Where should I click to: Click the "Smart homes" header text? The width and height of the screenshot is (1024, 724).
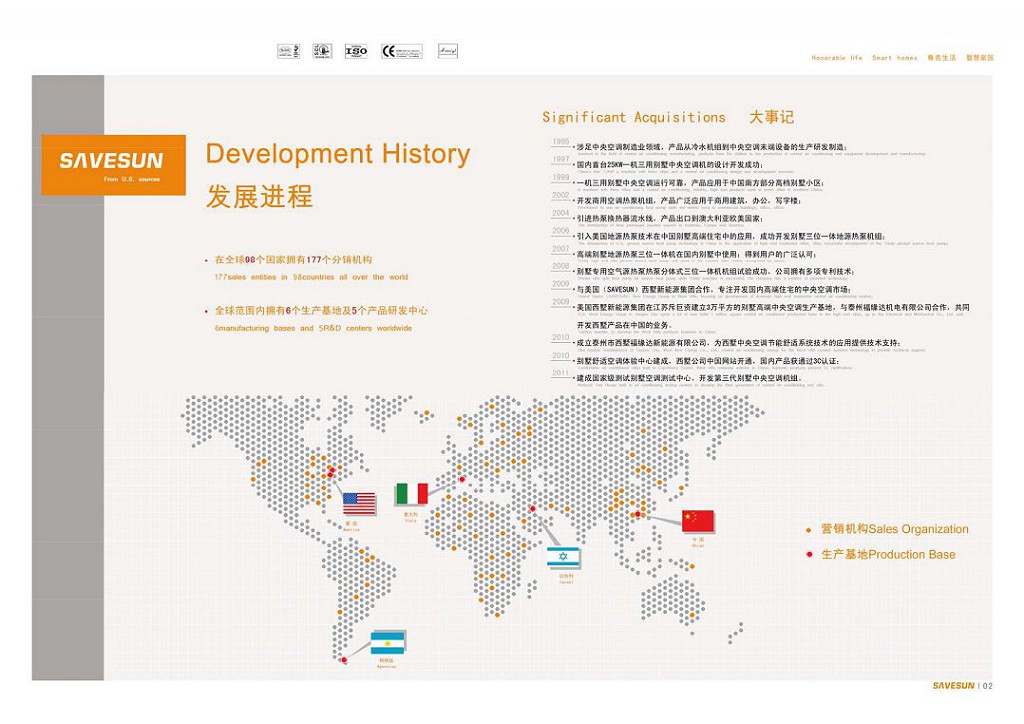pos(894,58)
